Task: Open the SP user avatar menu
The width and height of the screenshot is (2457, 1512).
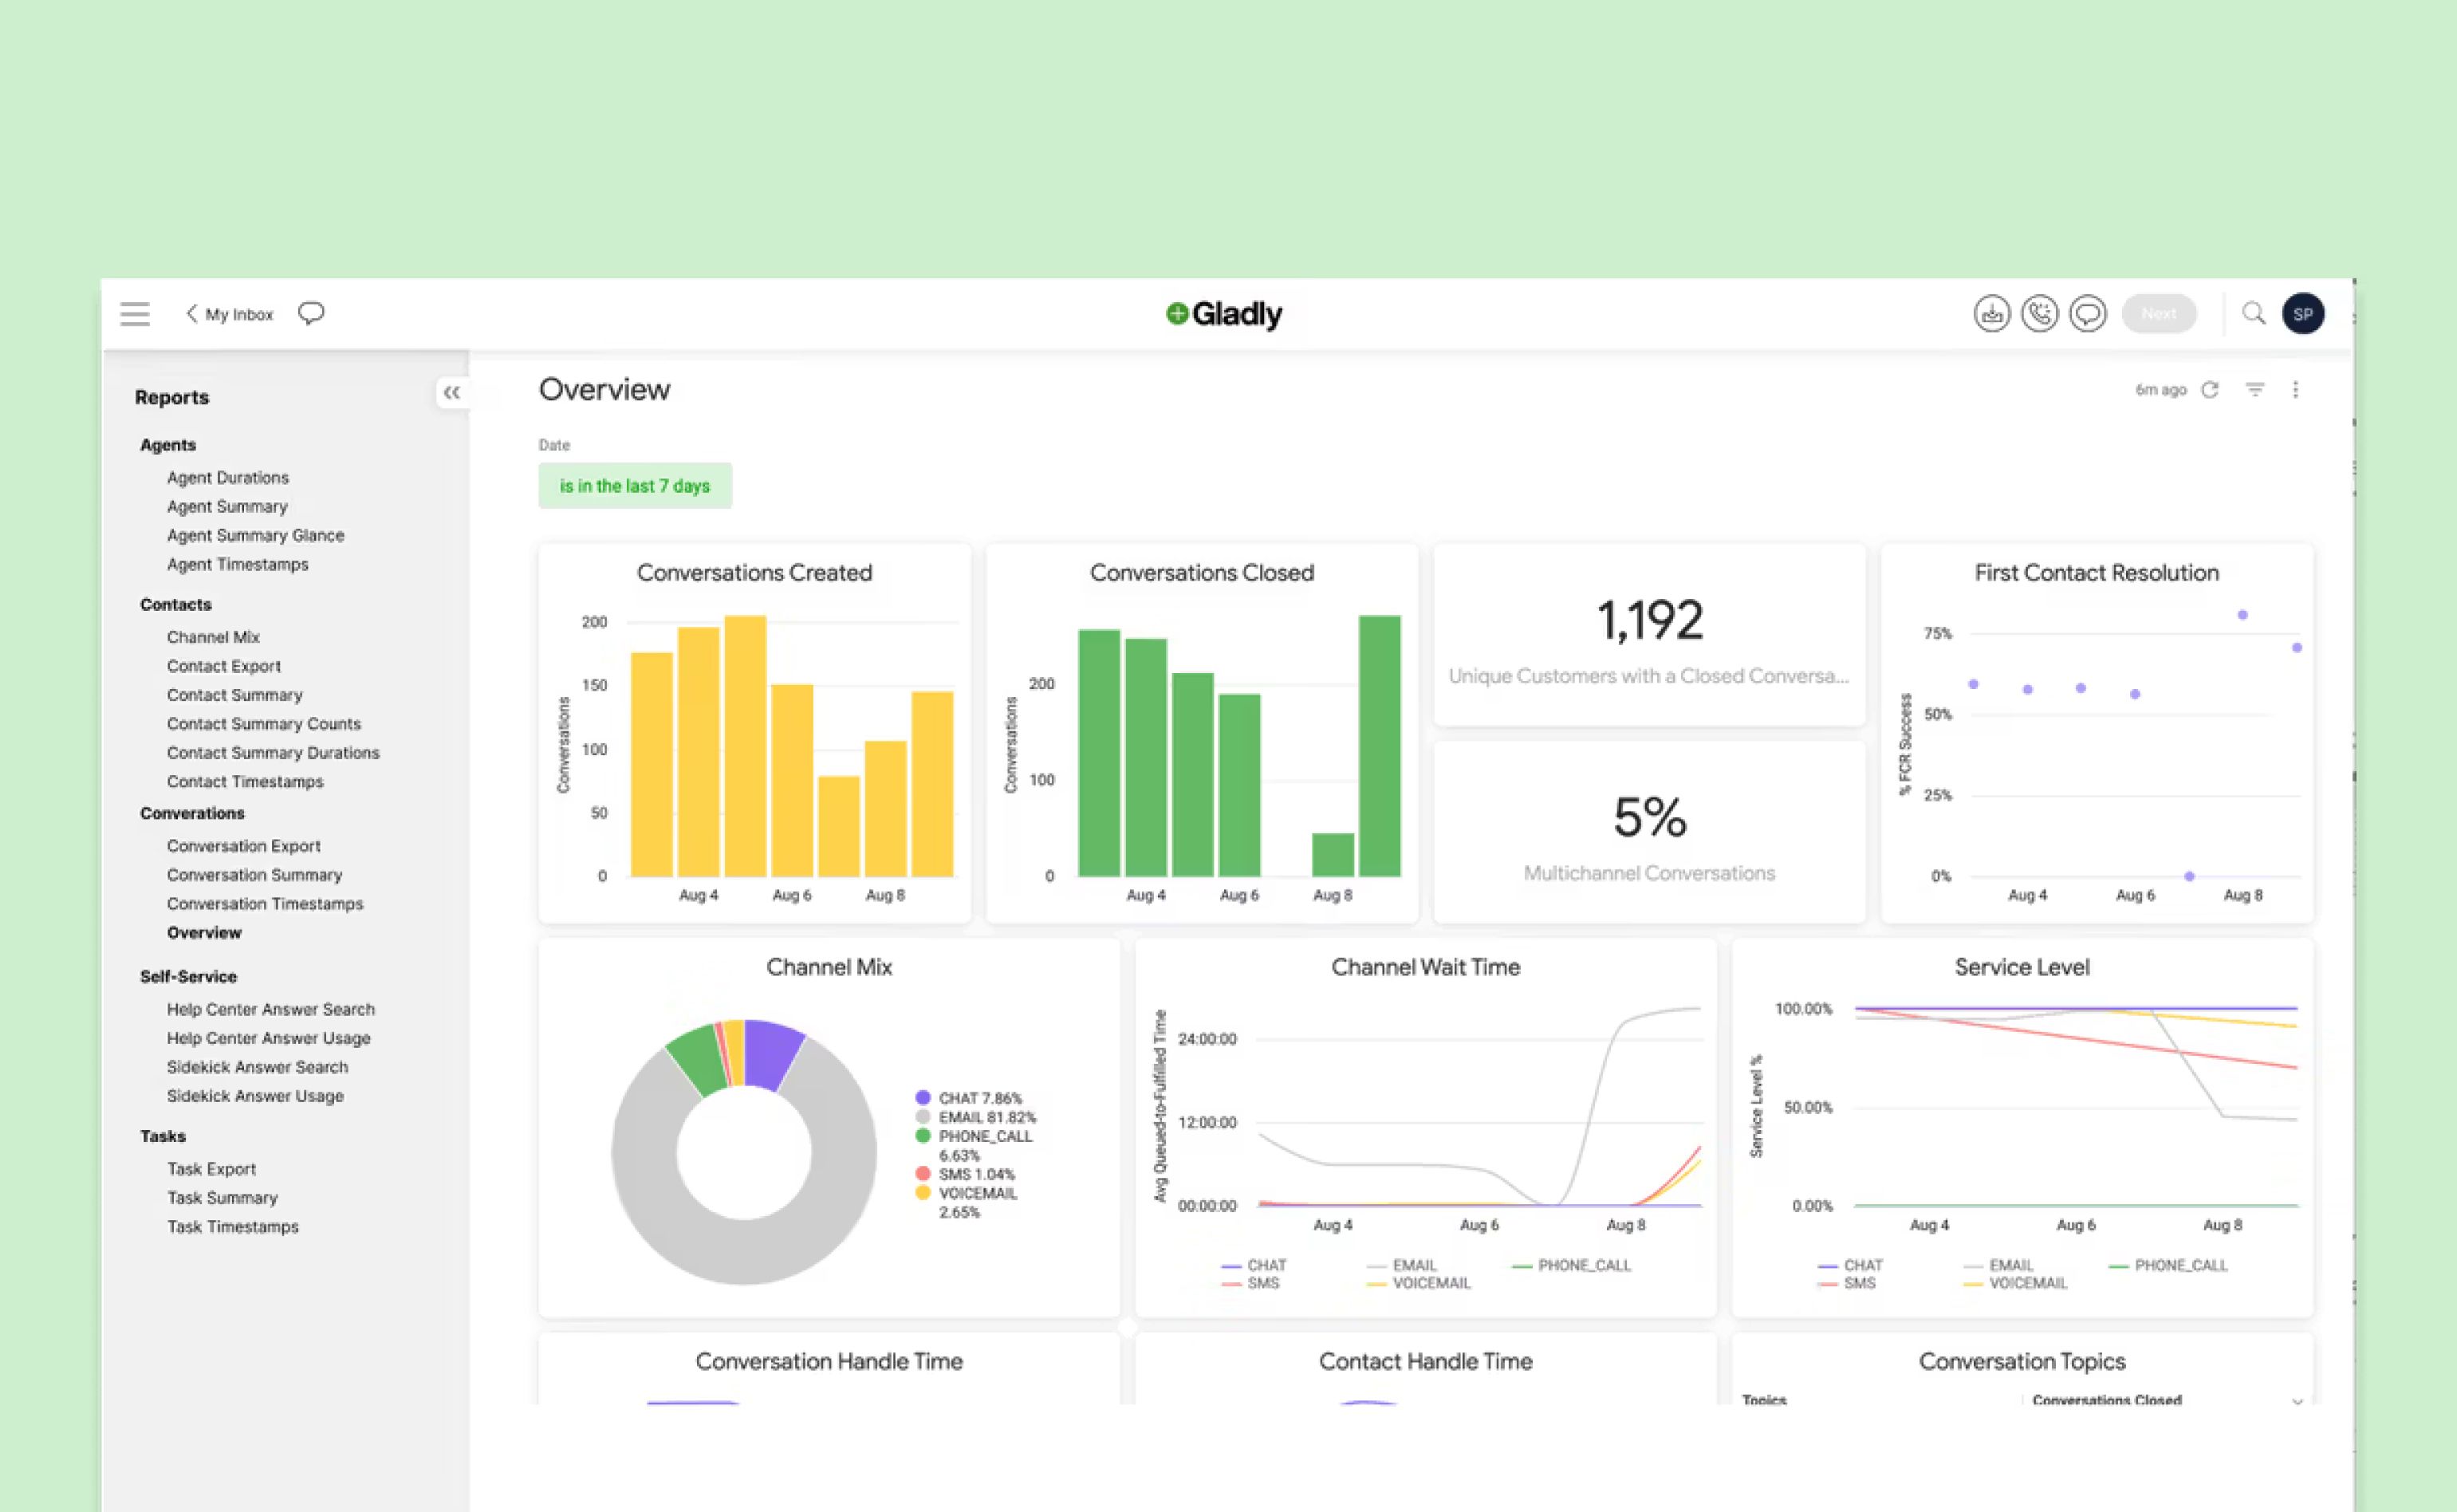Action: pyautogui.click(x=2302, y=314)
